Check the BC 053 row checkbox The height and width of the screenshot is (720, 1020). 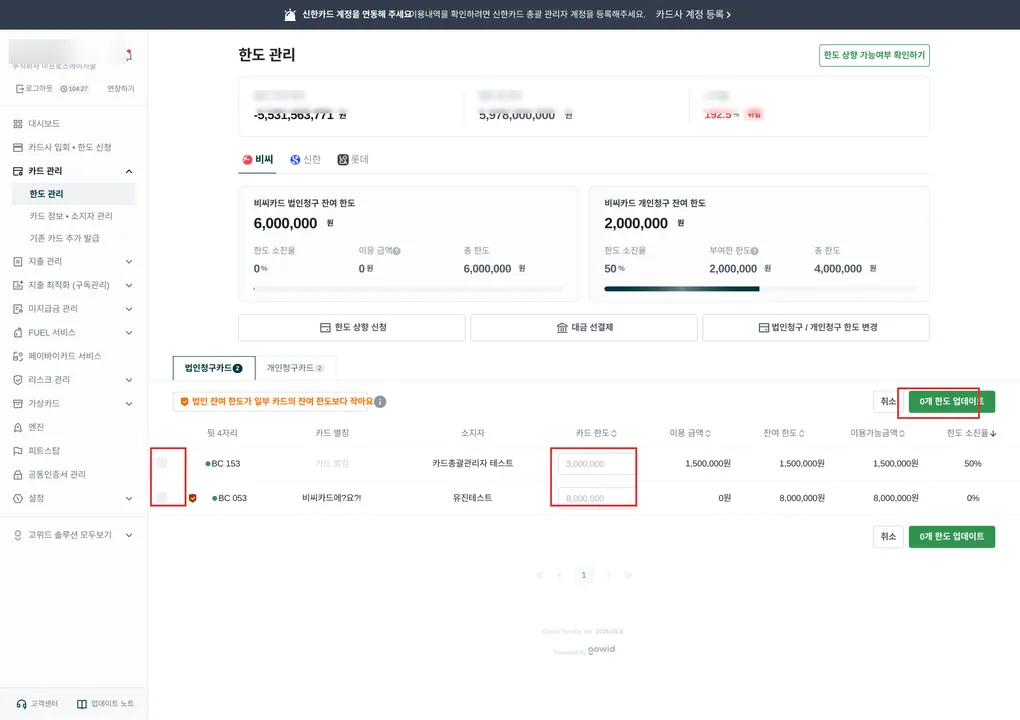point(162,498)
